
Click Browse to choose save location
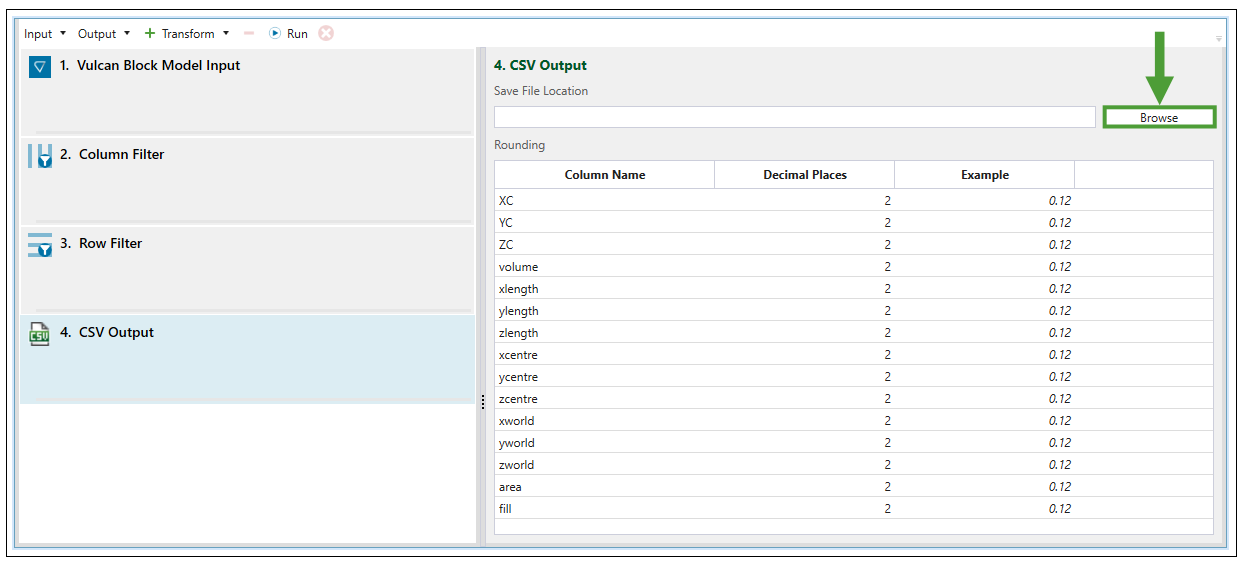coord(1159,118)
